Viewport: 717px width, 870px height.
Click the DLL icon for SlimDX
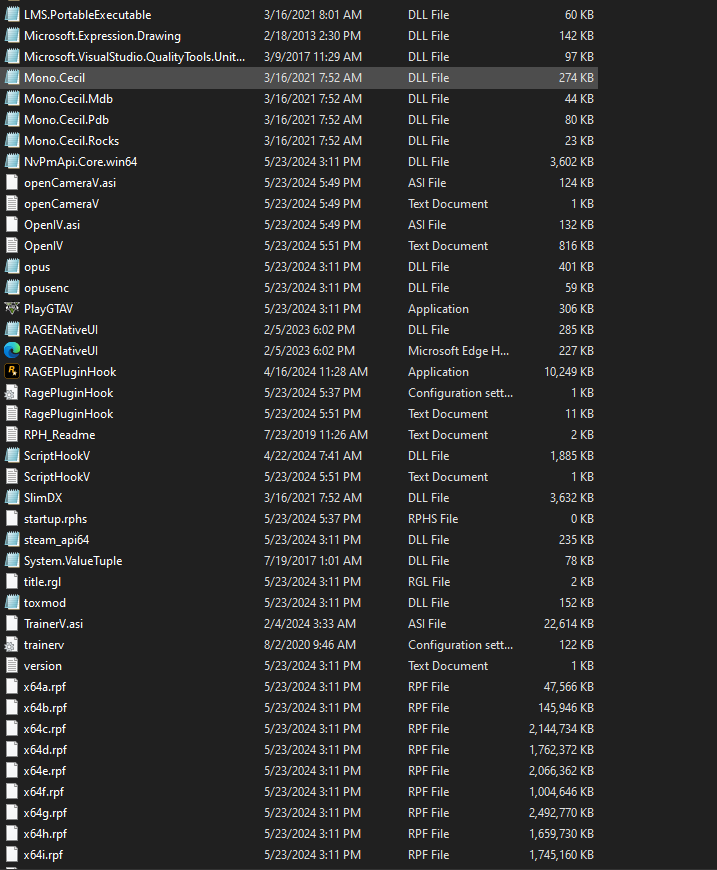coord(12,498)
